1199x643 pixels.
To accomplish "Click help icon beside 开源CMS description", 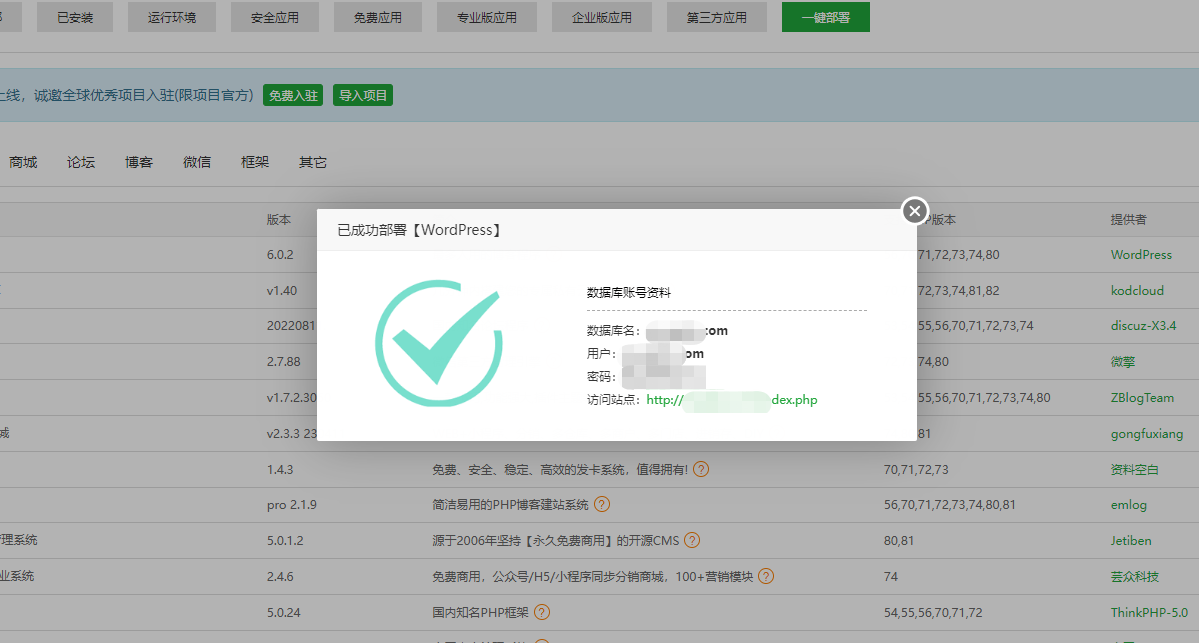I will pyautogui.click(x=692, y=541).
